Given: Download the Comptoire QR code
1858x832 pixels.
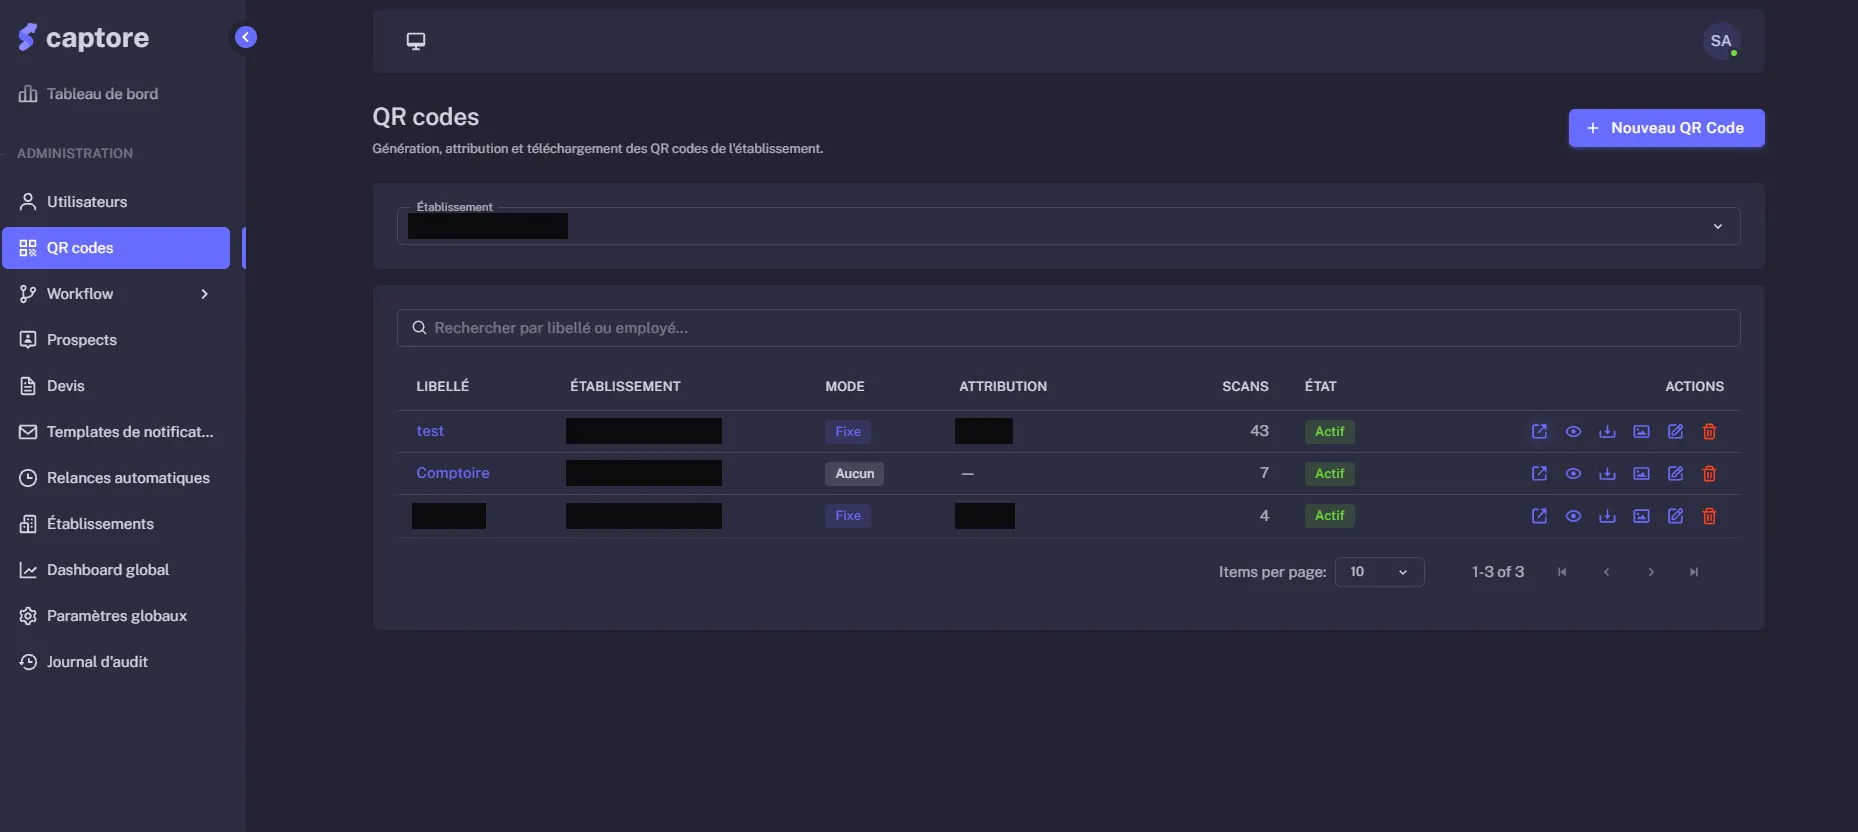Looking at the screenshot, I should click(1607, 473).
